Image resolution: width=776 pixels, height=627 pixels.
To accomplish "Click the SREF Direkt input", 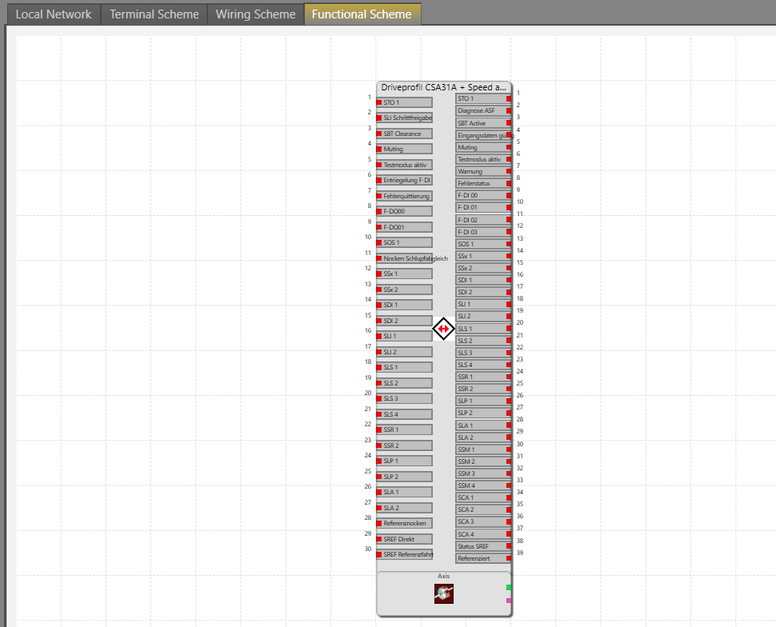I will [404, 539].
